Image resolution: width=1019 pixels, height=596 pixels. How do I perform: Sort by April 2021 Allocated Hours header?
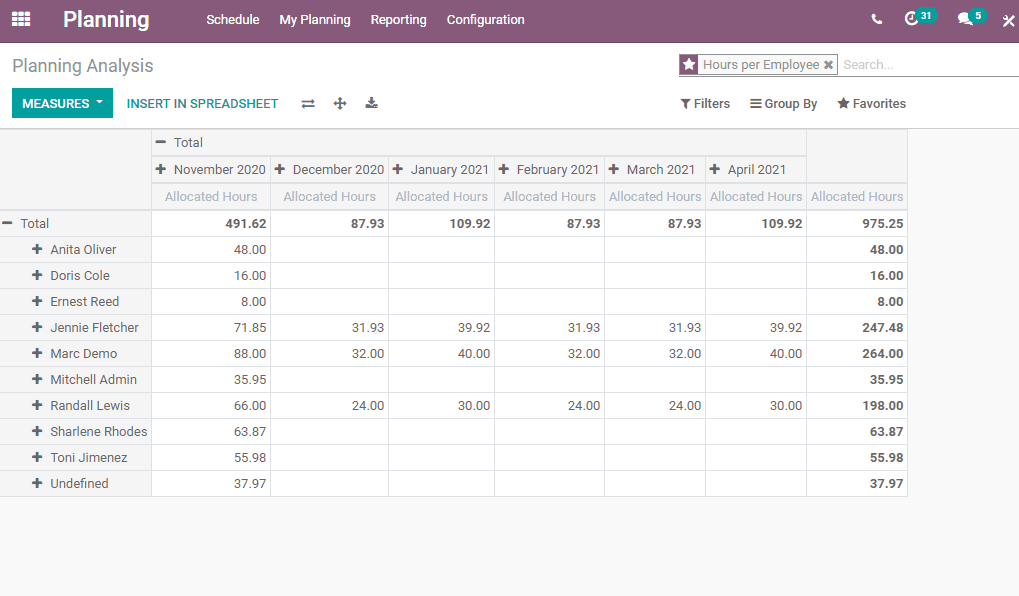pyautogui.click(x=756, y=196)
